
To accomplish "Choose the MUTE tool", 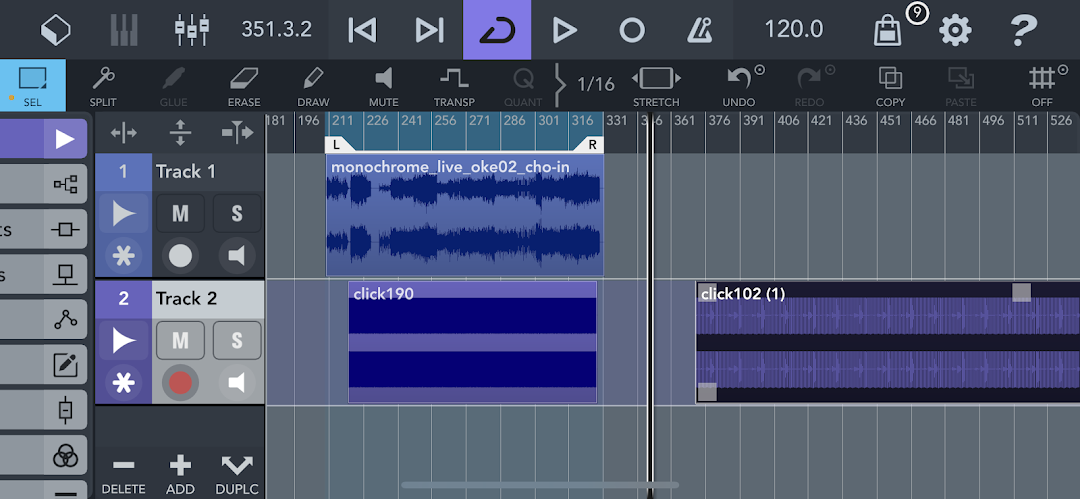I will pos(384,85).
